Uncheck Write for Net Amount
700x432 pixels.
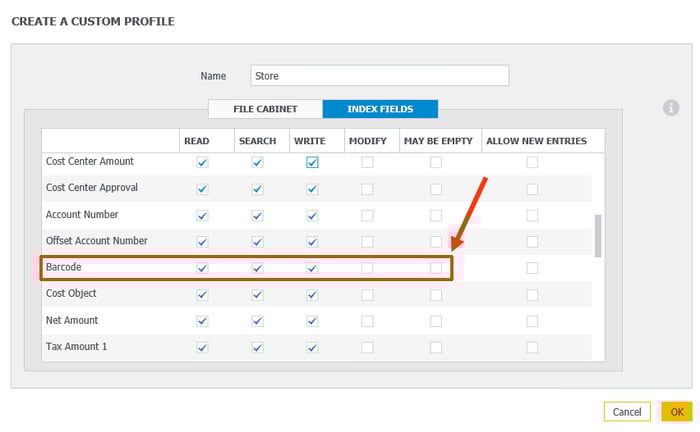pyautogui.click(x=312, y=321)
